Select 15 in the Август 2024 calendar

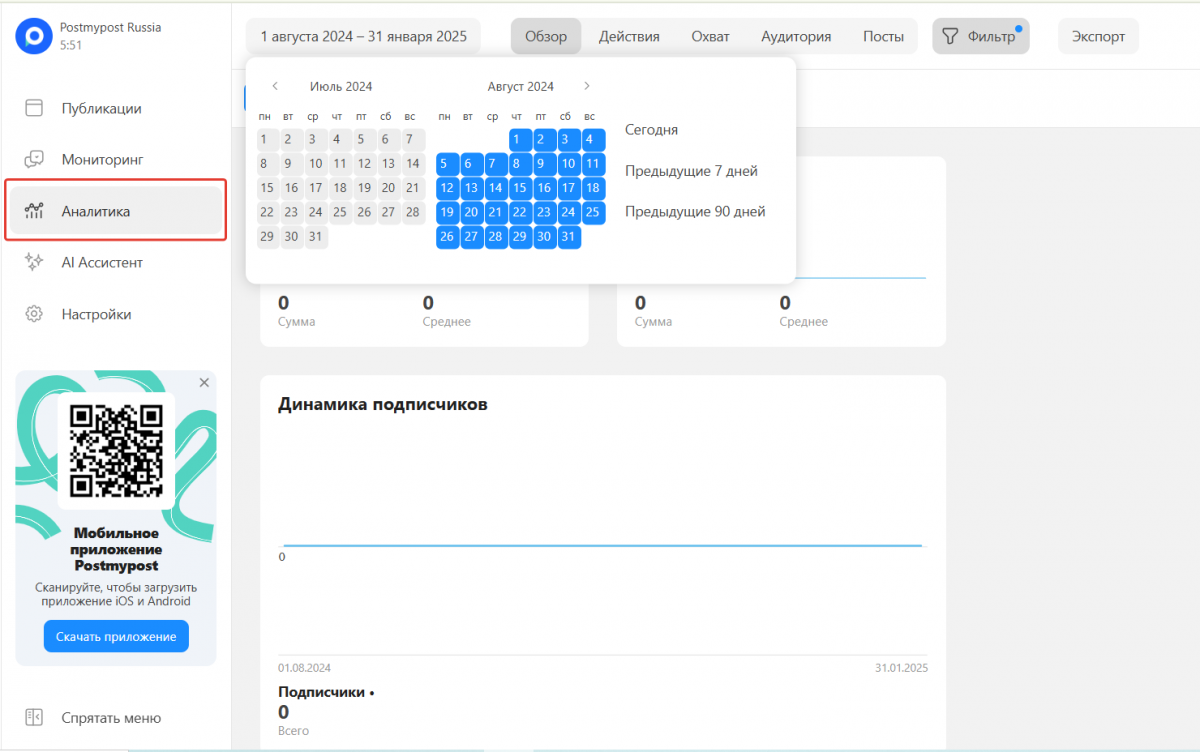pos(520,188)
